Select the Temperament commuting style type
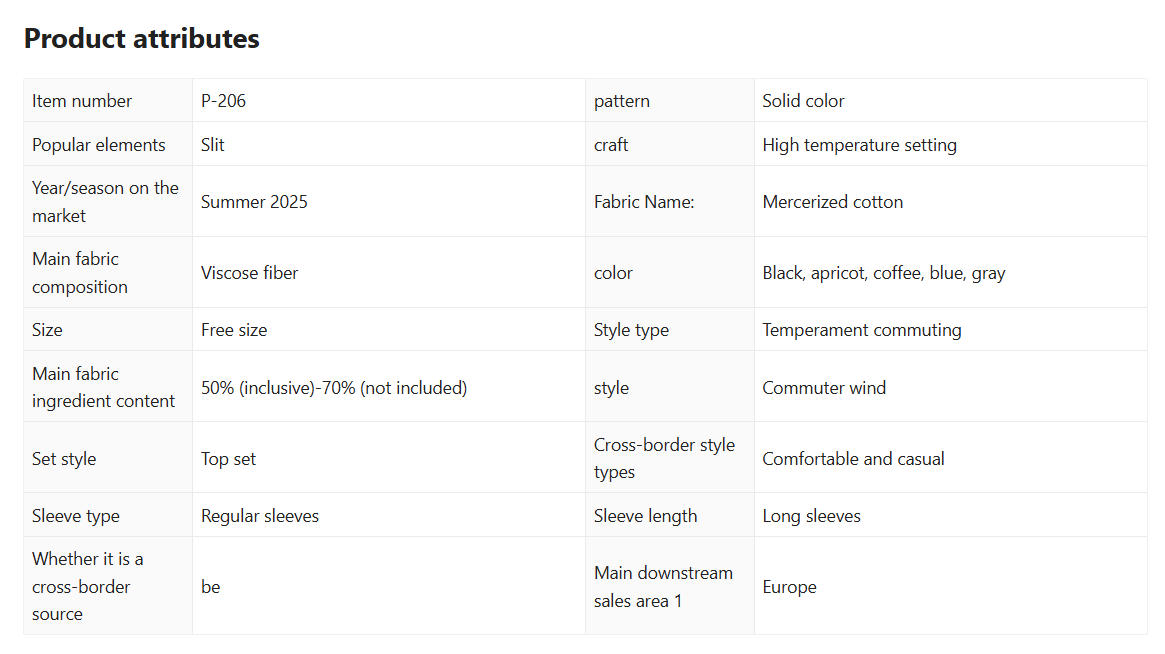The width and height of the screenshot is (1165, 654). [861, 330]
